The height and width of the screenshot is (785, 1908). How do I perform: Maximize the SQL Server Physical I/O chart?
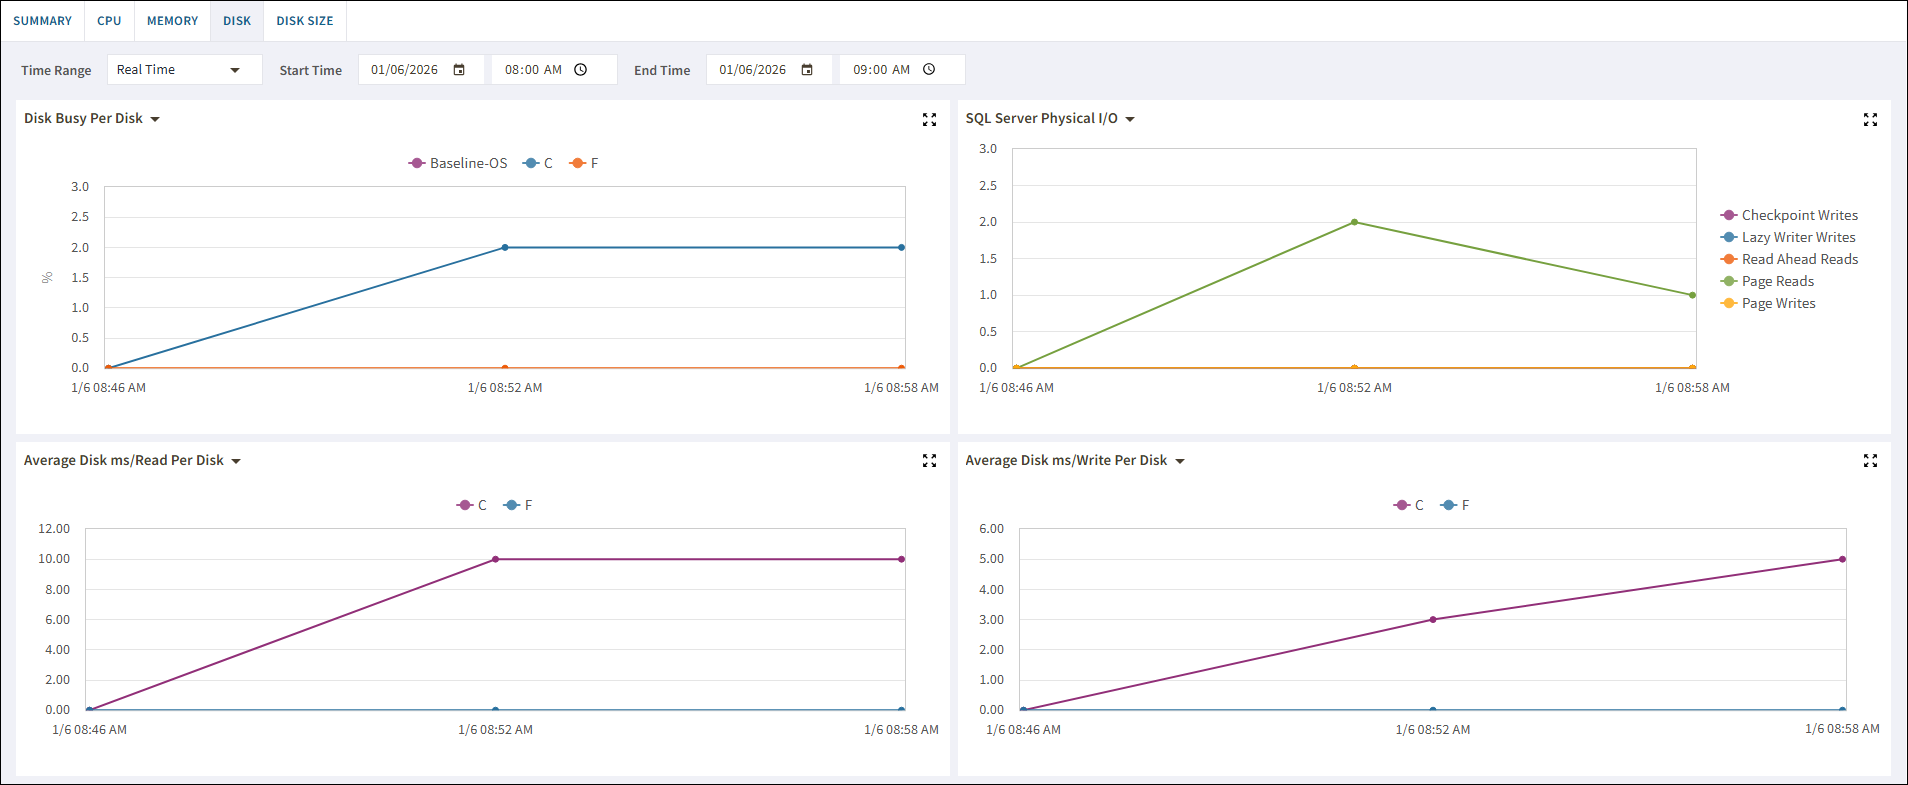pos(1870,120)
